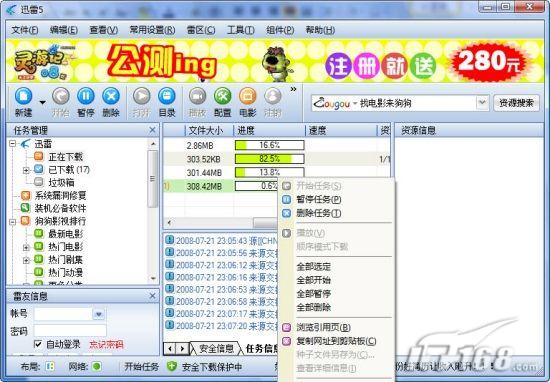Click the green 安全下载保护中 shield icon

tap(172, 367)
